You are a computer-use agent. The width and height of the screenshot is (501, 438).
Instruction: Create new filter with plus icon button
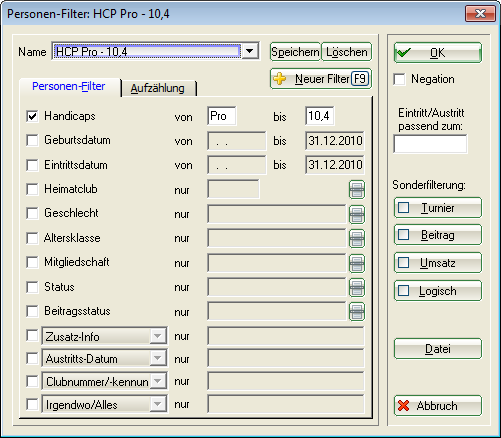click(x=321, y=79)
